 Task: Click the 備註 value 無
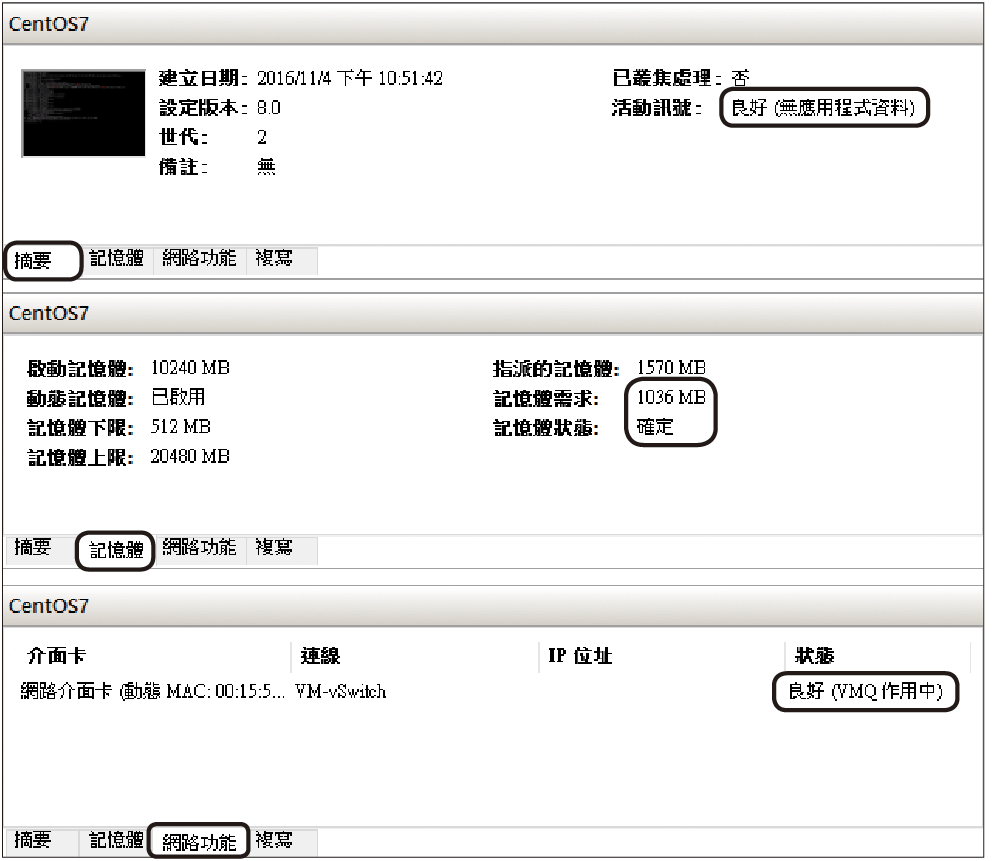pos(266,167)
